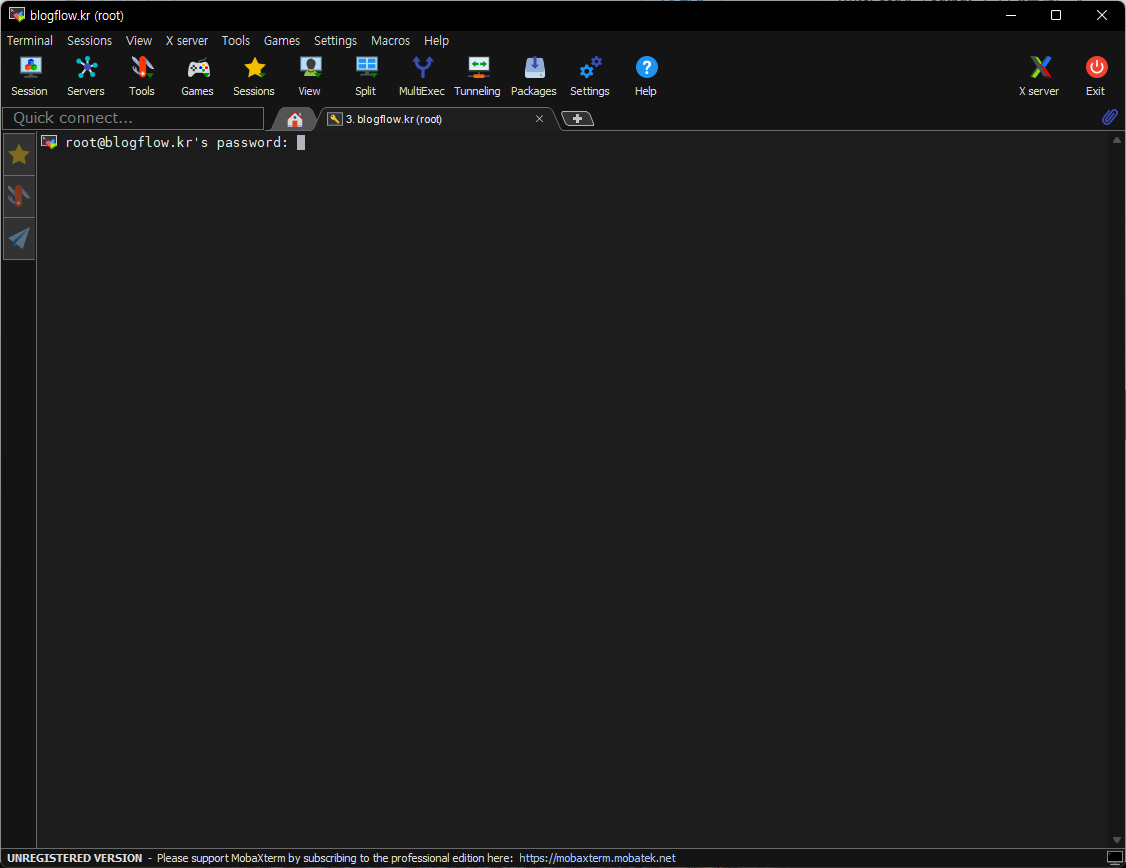This screenshot has height=868, width=1126.
Task: Open the Tools menu
Action: (x=236, y=40)
